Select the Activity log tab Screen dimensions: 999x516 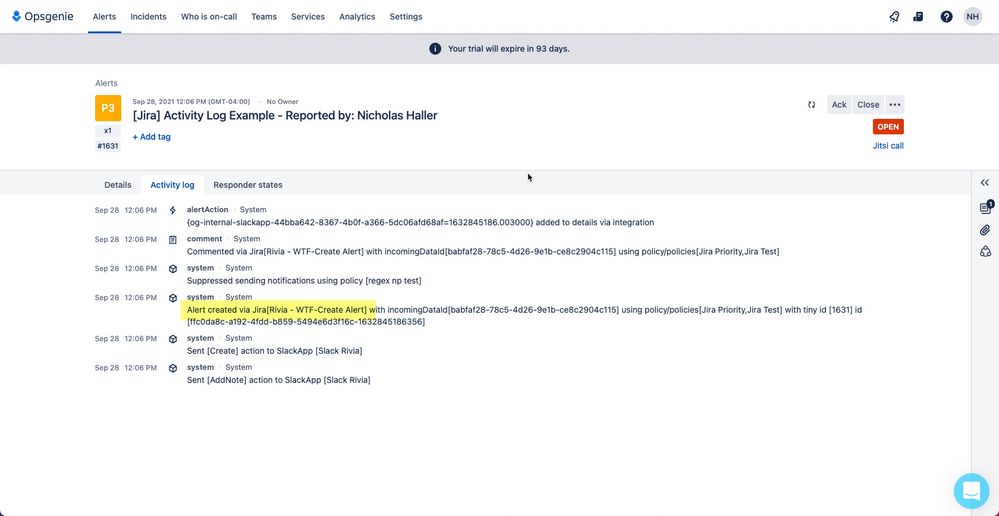point(172,185)
